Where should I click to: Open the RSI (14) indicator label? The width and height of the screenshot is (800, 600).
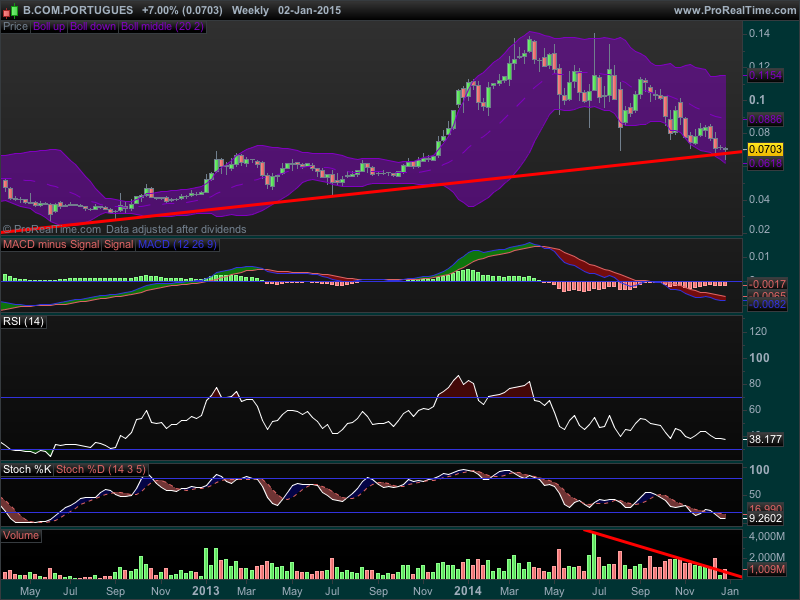[24, 321]
